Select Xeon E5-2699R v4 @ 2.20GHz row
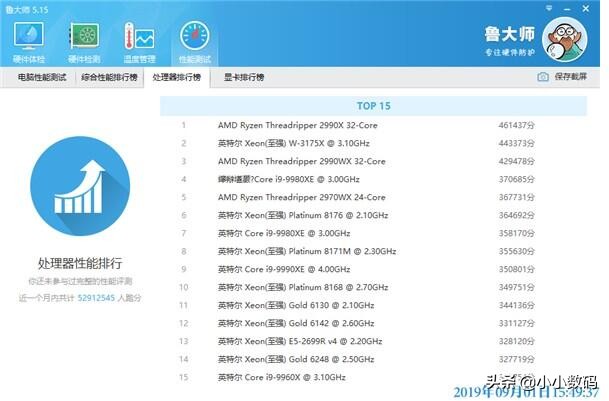The width and height of the screenshot is (609, 401). click(x=373, y=341)
